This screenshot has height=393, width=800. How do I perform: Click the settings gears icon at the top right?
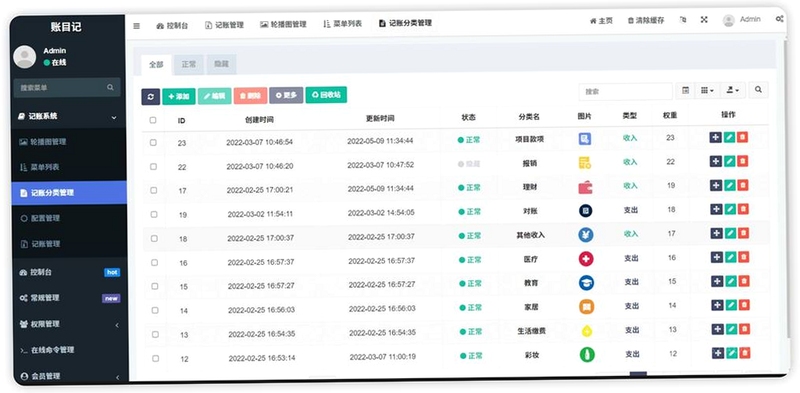780,19
